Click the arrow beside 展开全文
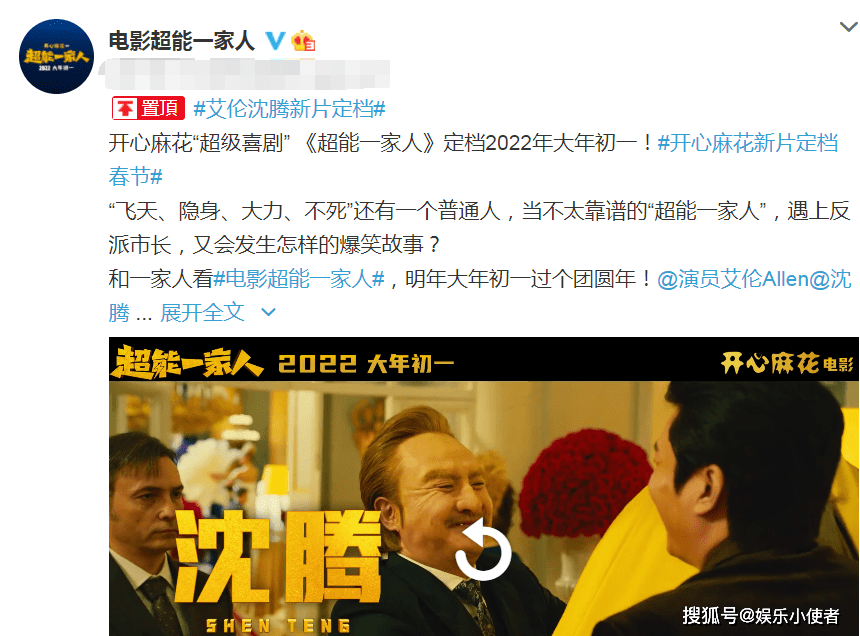860x636 pixels. click(x=268, y=312)
